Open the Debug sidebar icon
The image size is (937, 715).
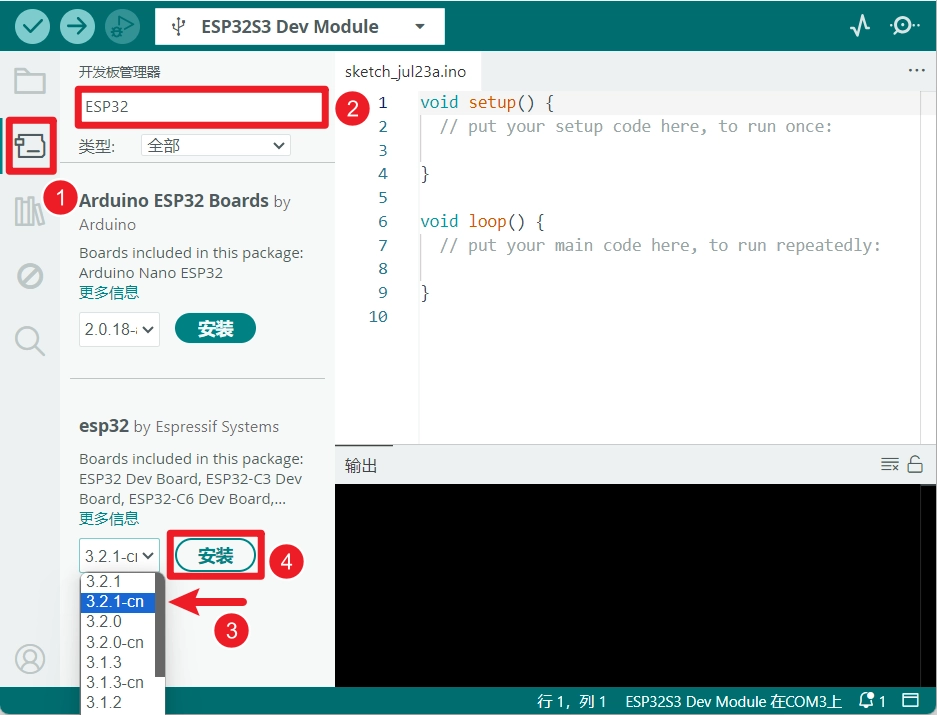pyautogui.click(x=30, y=276)
